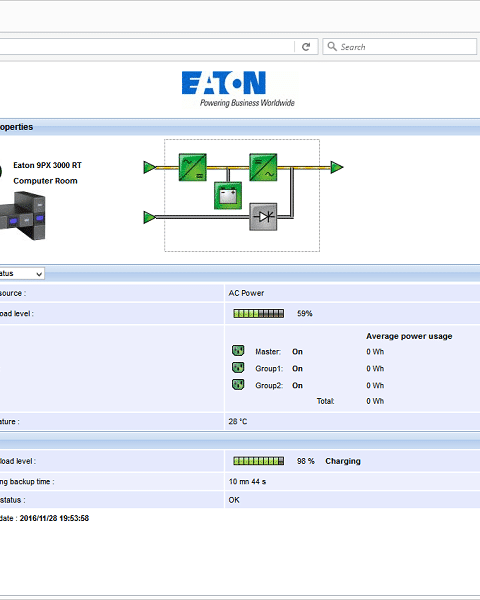Click the bypass input arrow at bottom left of diagram
This screenshot has height=600, width=480.
(150, 217)
